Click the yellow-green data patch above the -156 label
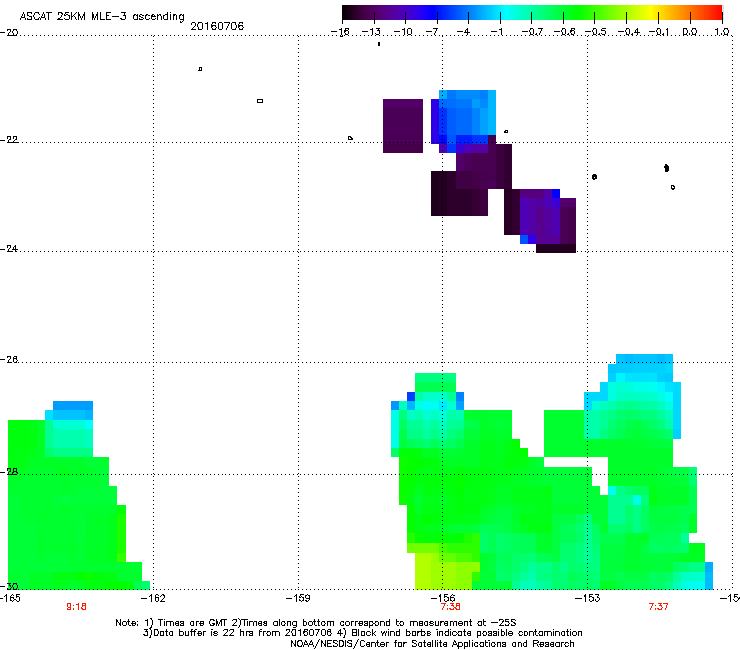This screenshot has width=740, height=650. (x=444, y=571)
